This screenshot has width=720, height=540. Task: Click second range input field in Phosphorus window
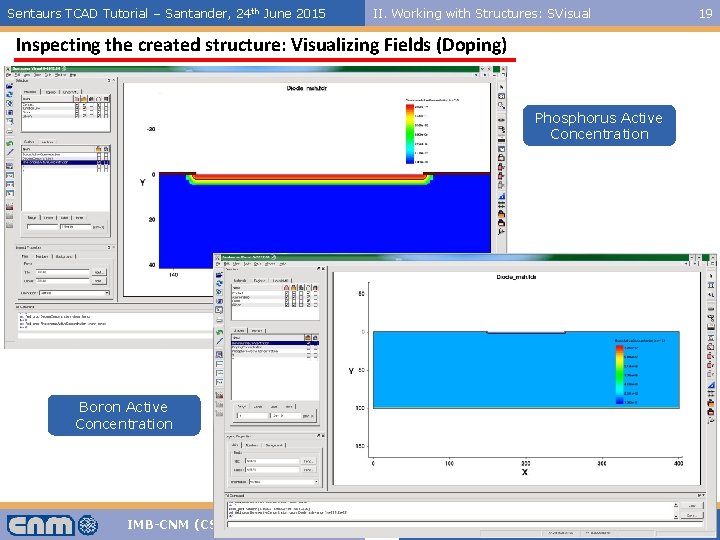pyautogui.click(x=76, y=227)
